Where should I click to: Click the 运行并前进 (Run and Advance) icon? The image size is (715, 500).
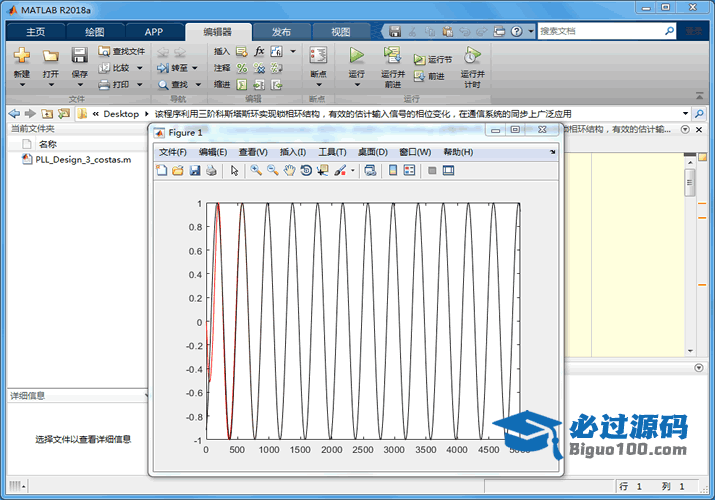pyautogui.click(x=392, y=56)
